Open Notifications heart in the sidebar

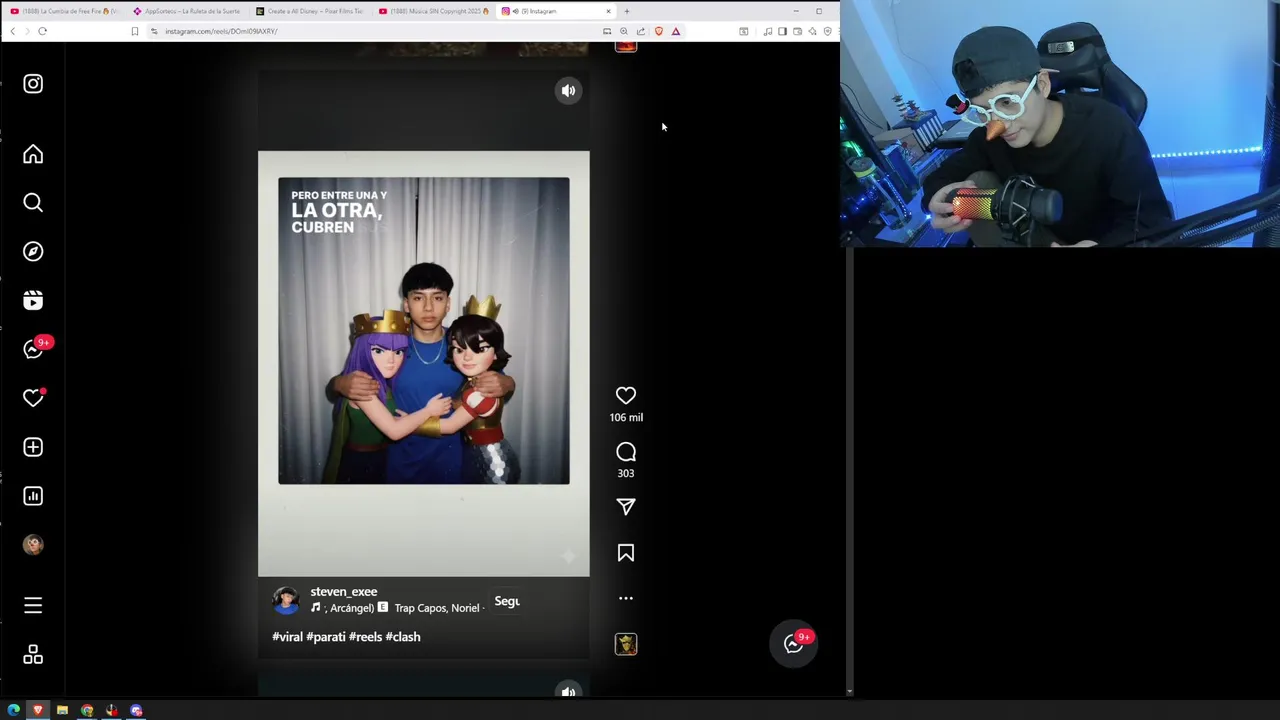click(x=33, y=398)
